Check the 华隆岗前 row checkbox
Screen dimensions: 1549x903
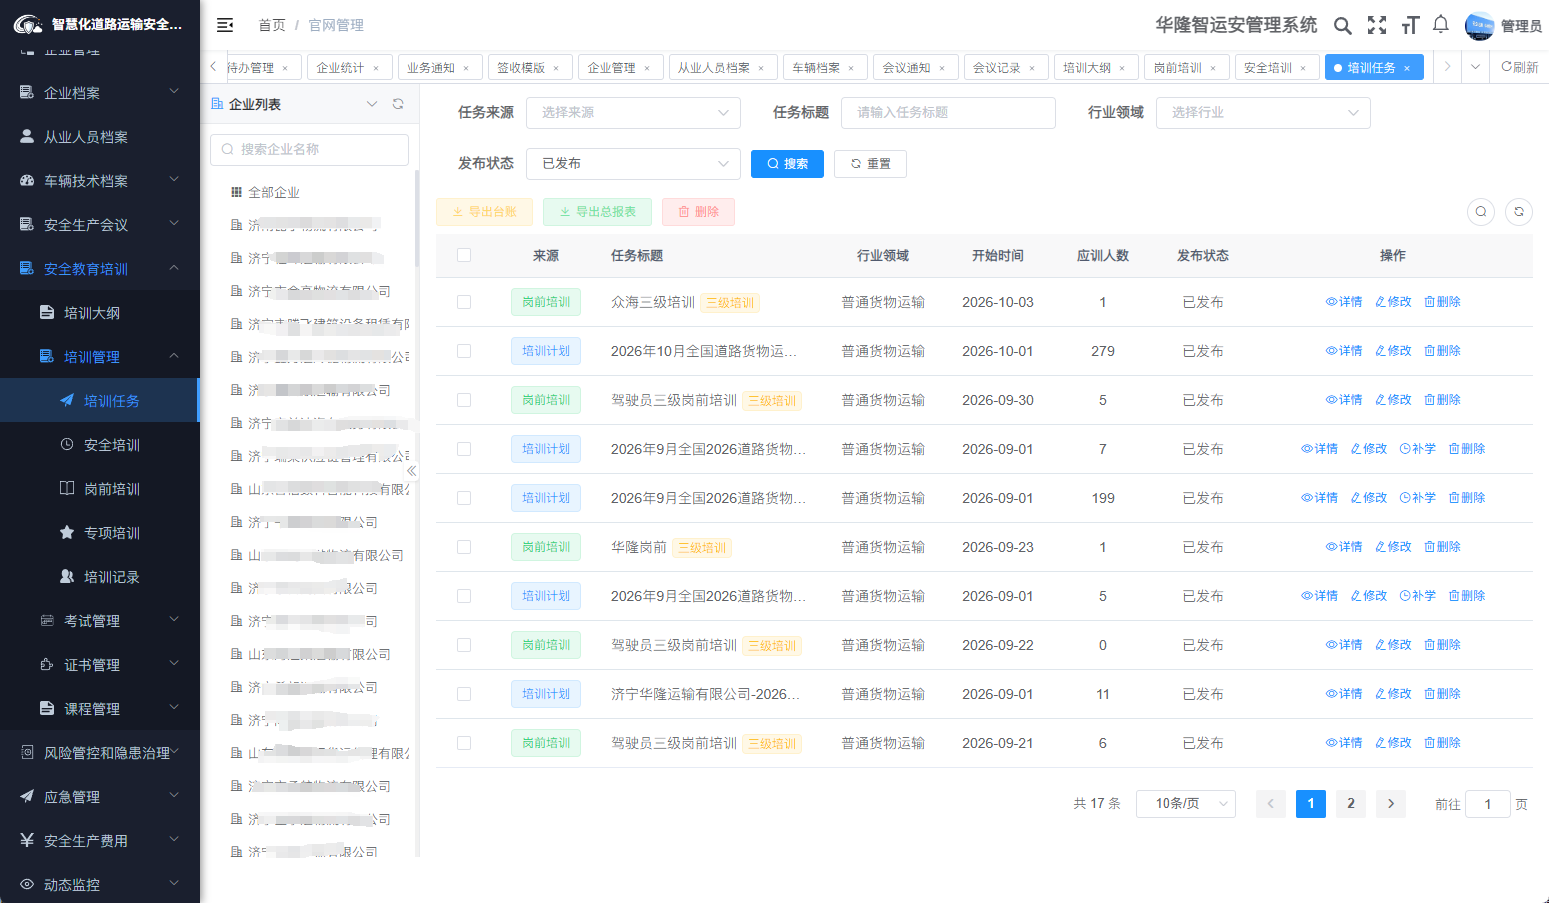(464, 547)
